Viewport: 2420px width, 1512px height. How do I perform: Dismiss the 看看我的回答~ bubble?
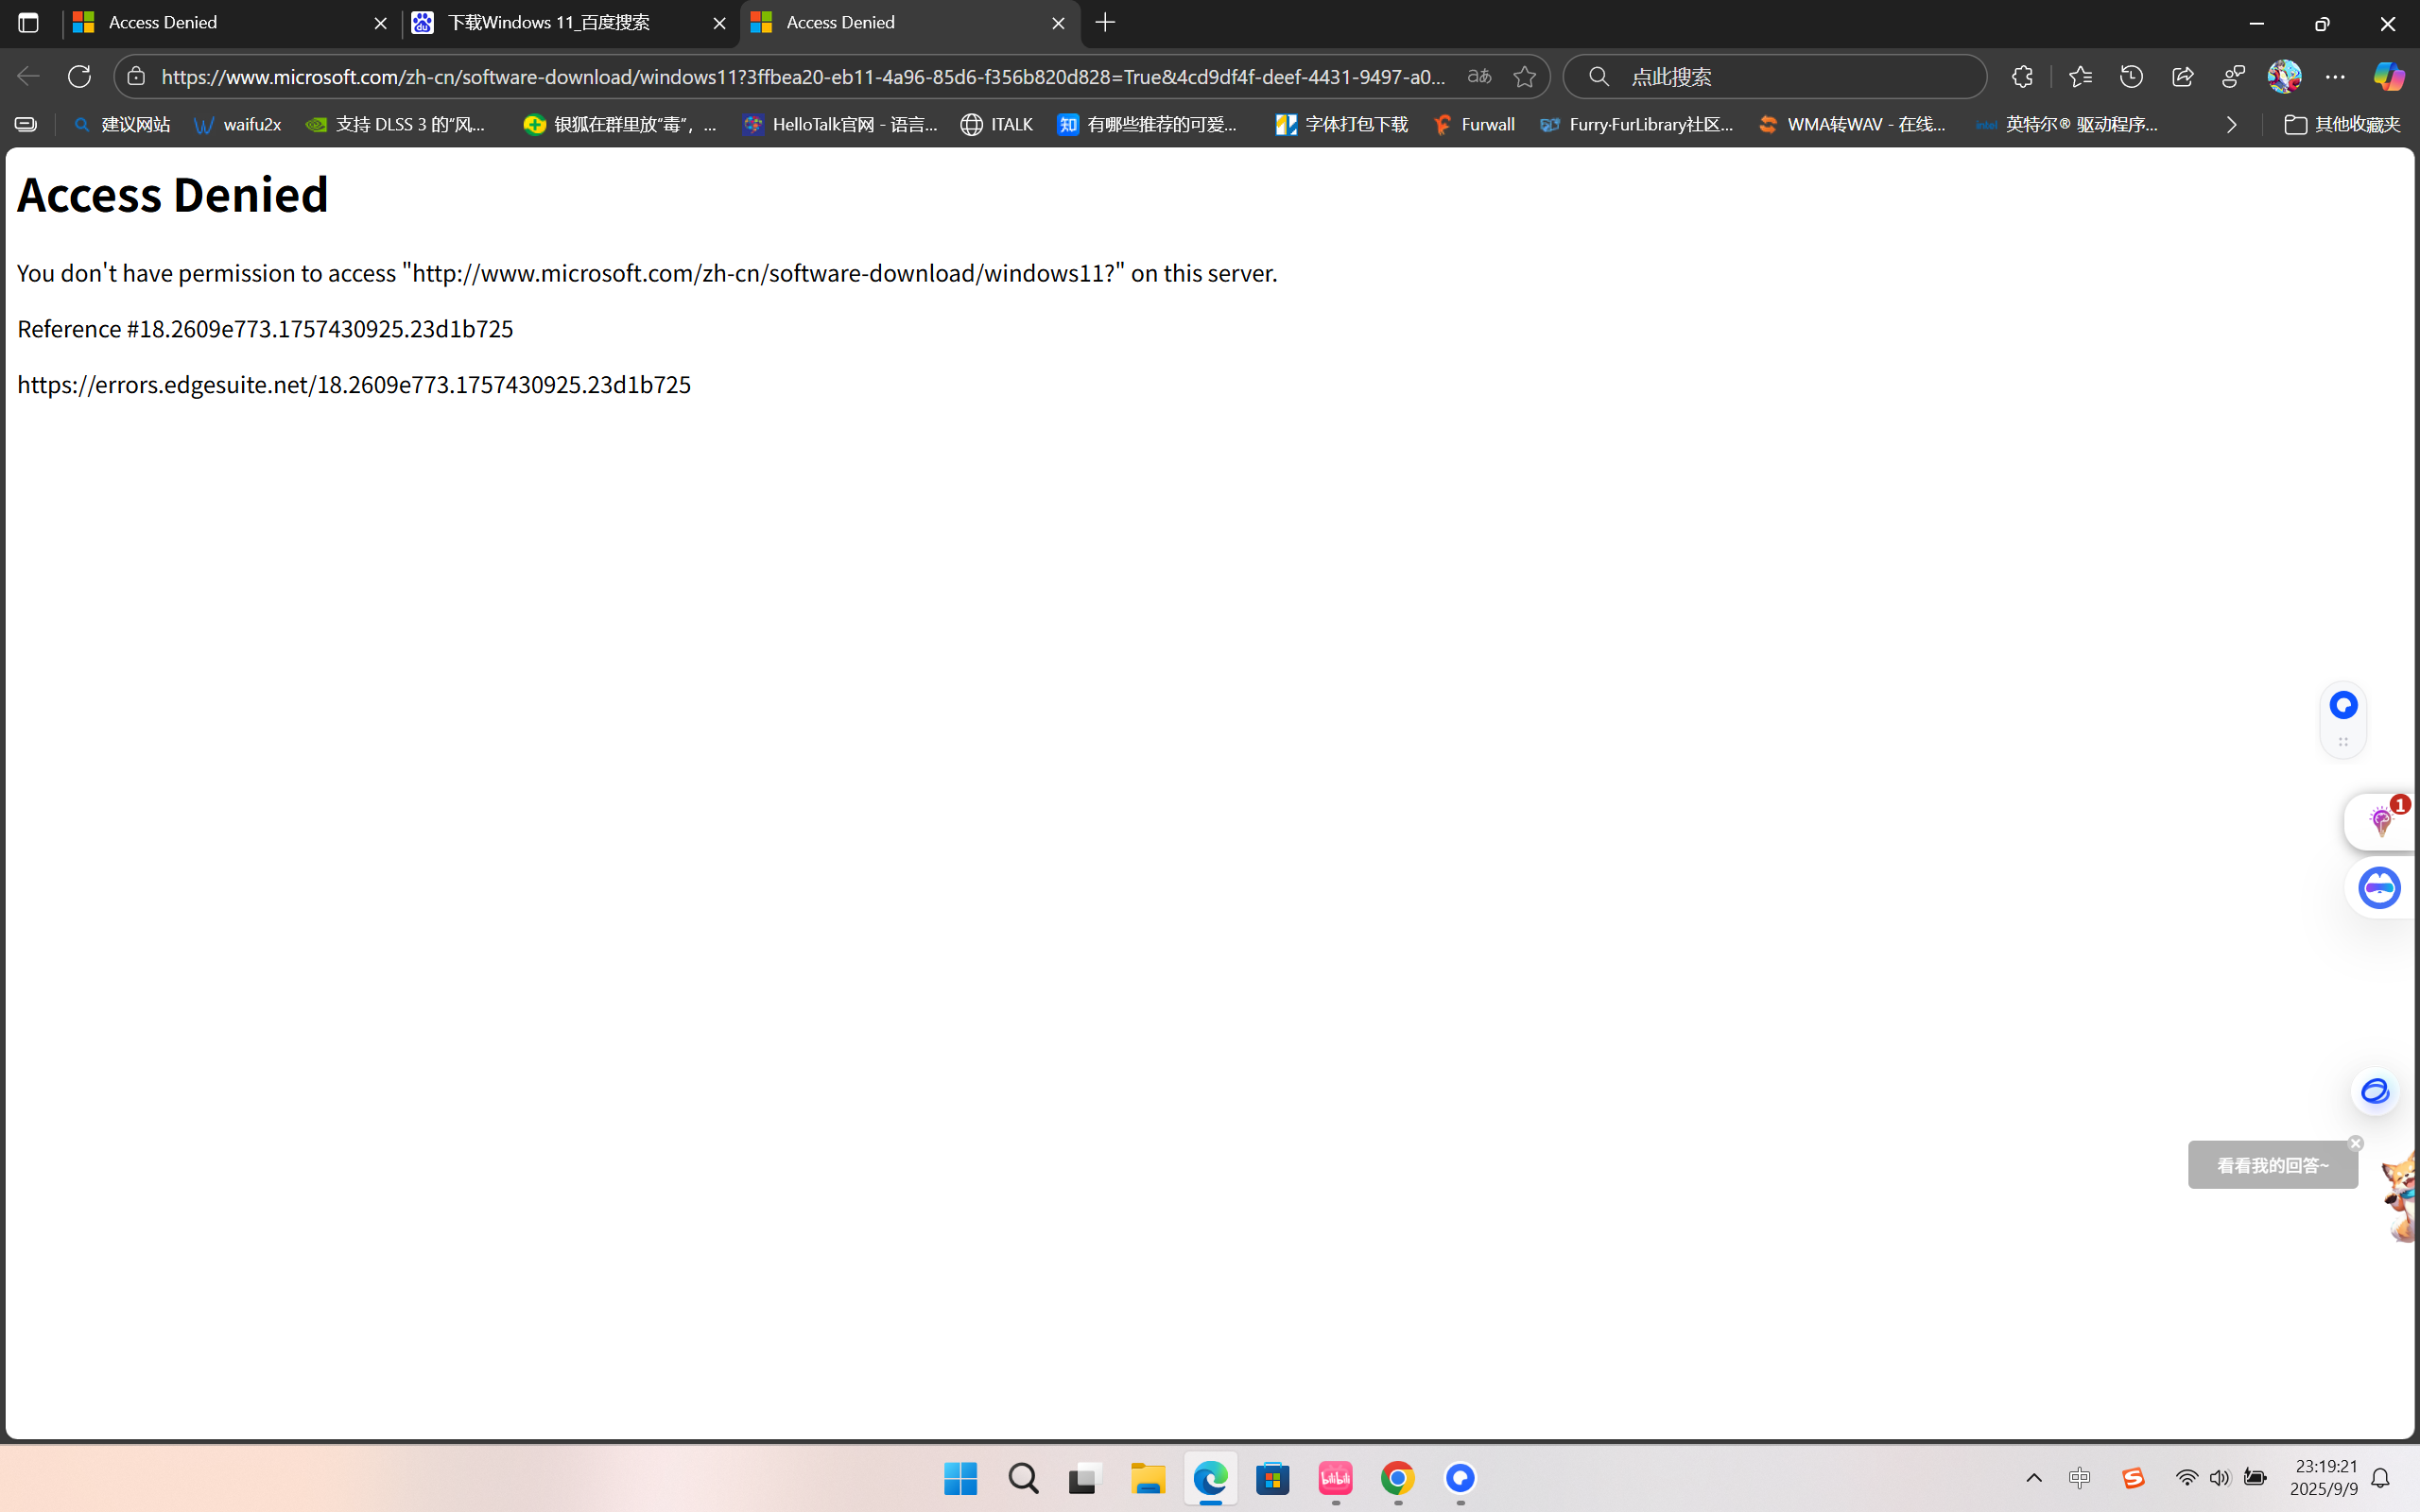[x=2356, y=1143]
